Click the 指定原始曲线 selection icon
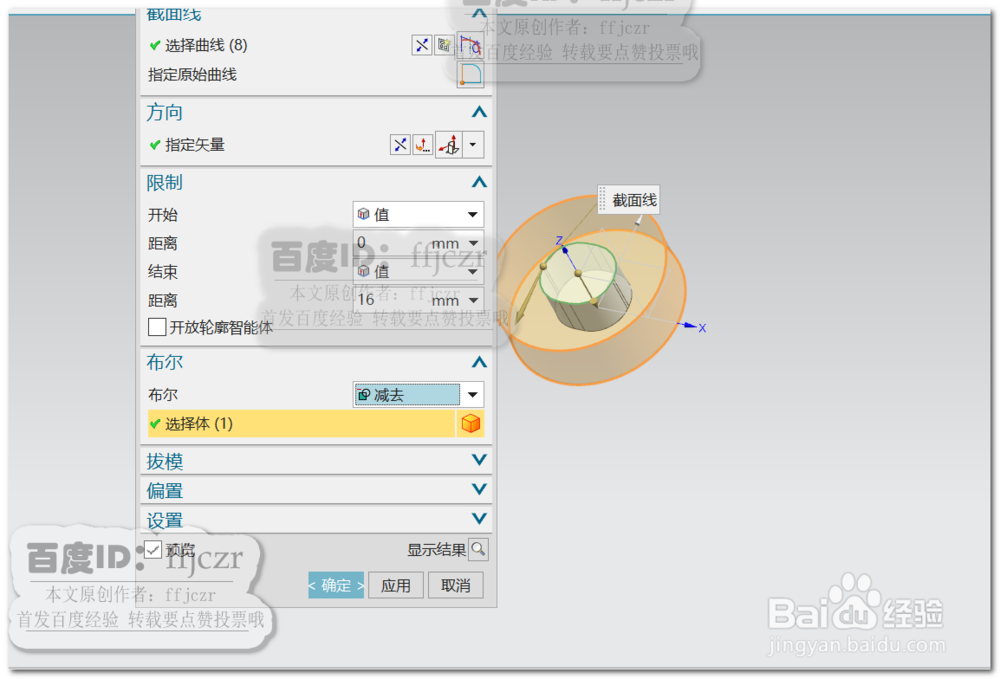 coord(470,75)
